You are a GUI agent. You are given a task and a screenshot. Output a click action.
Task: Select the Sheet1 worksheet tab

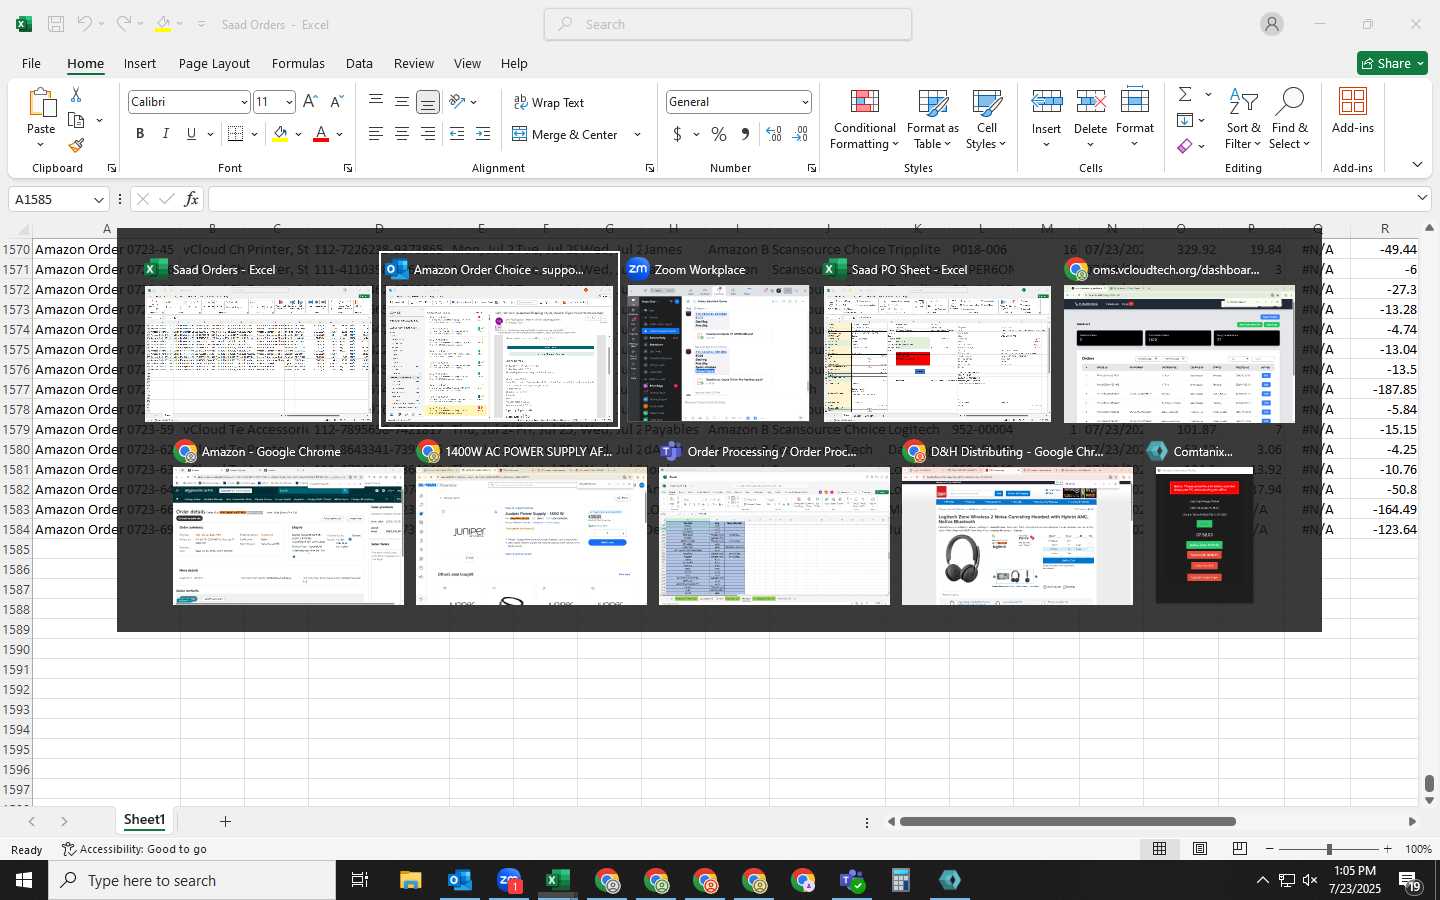pyautogui.click(x=144, y=820)
